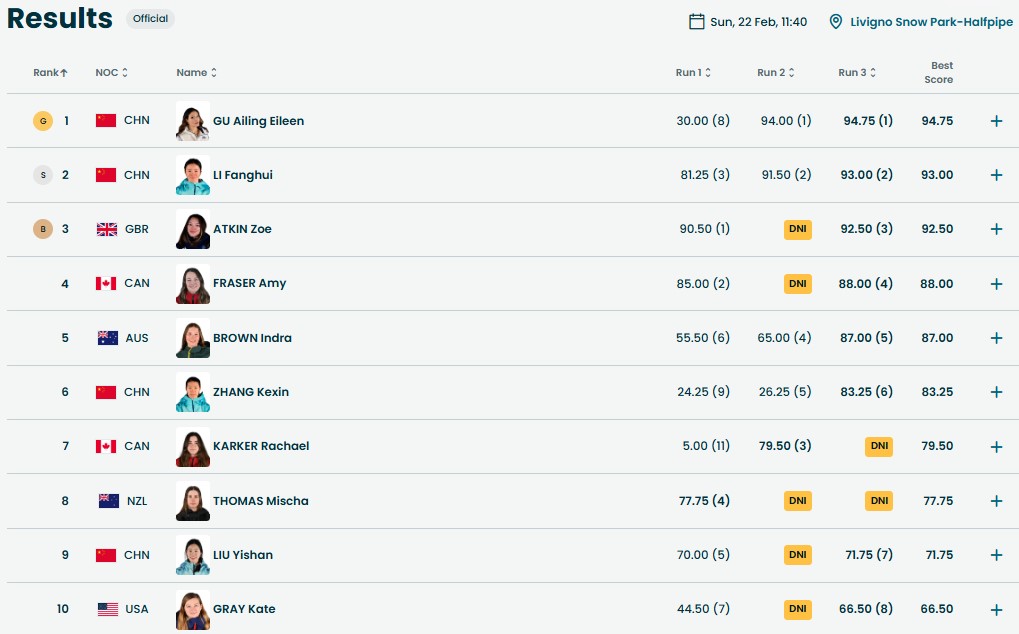
Task: Click the bronze medal icon beside rank 3
Action: 42,229
